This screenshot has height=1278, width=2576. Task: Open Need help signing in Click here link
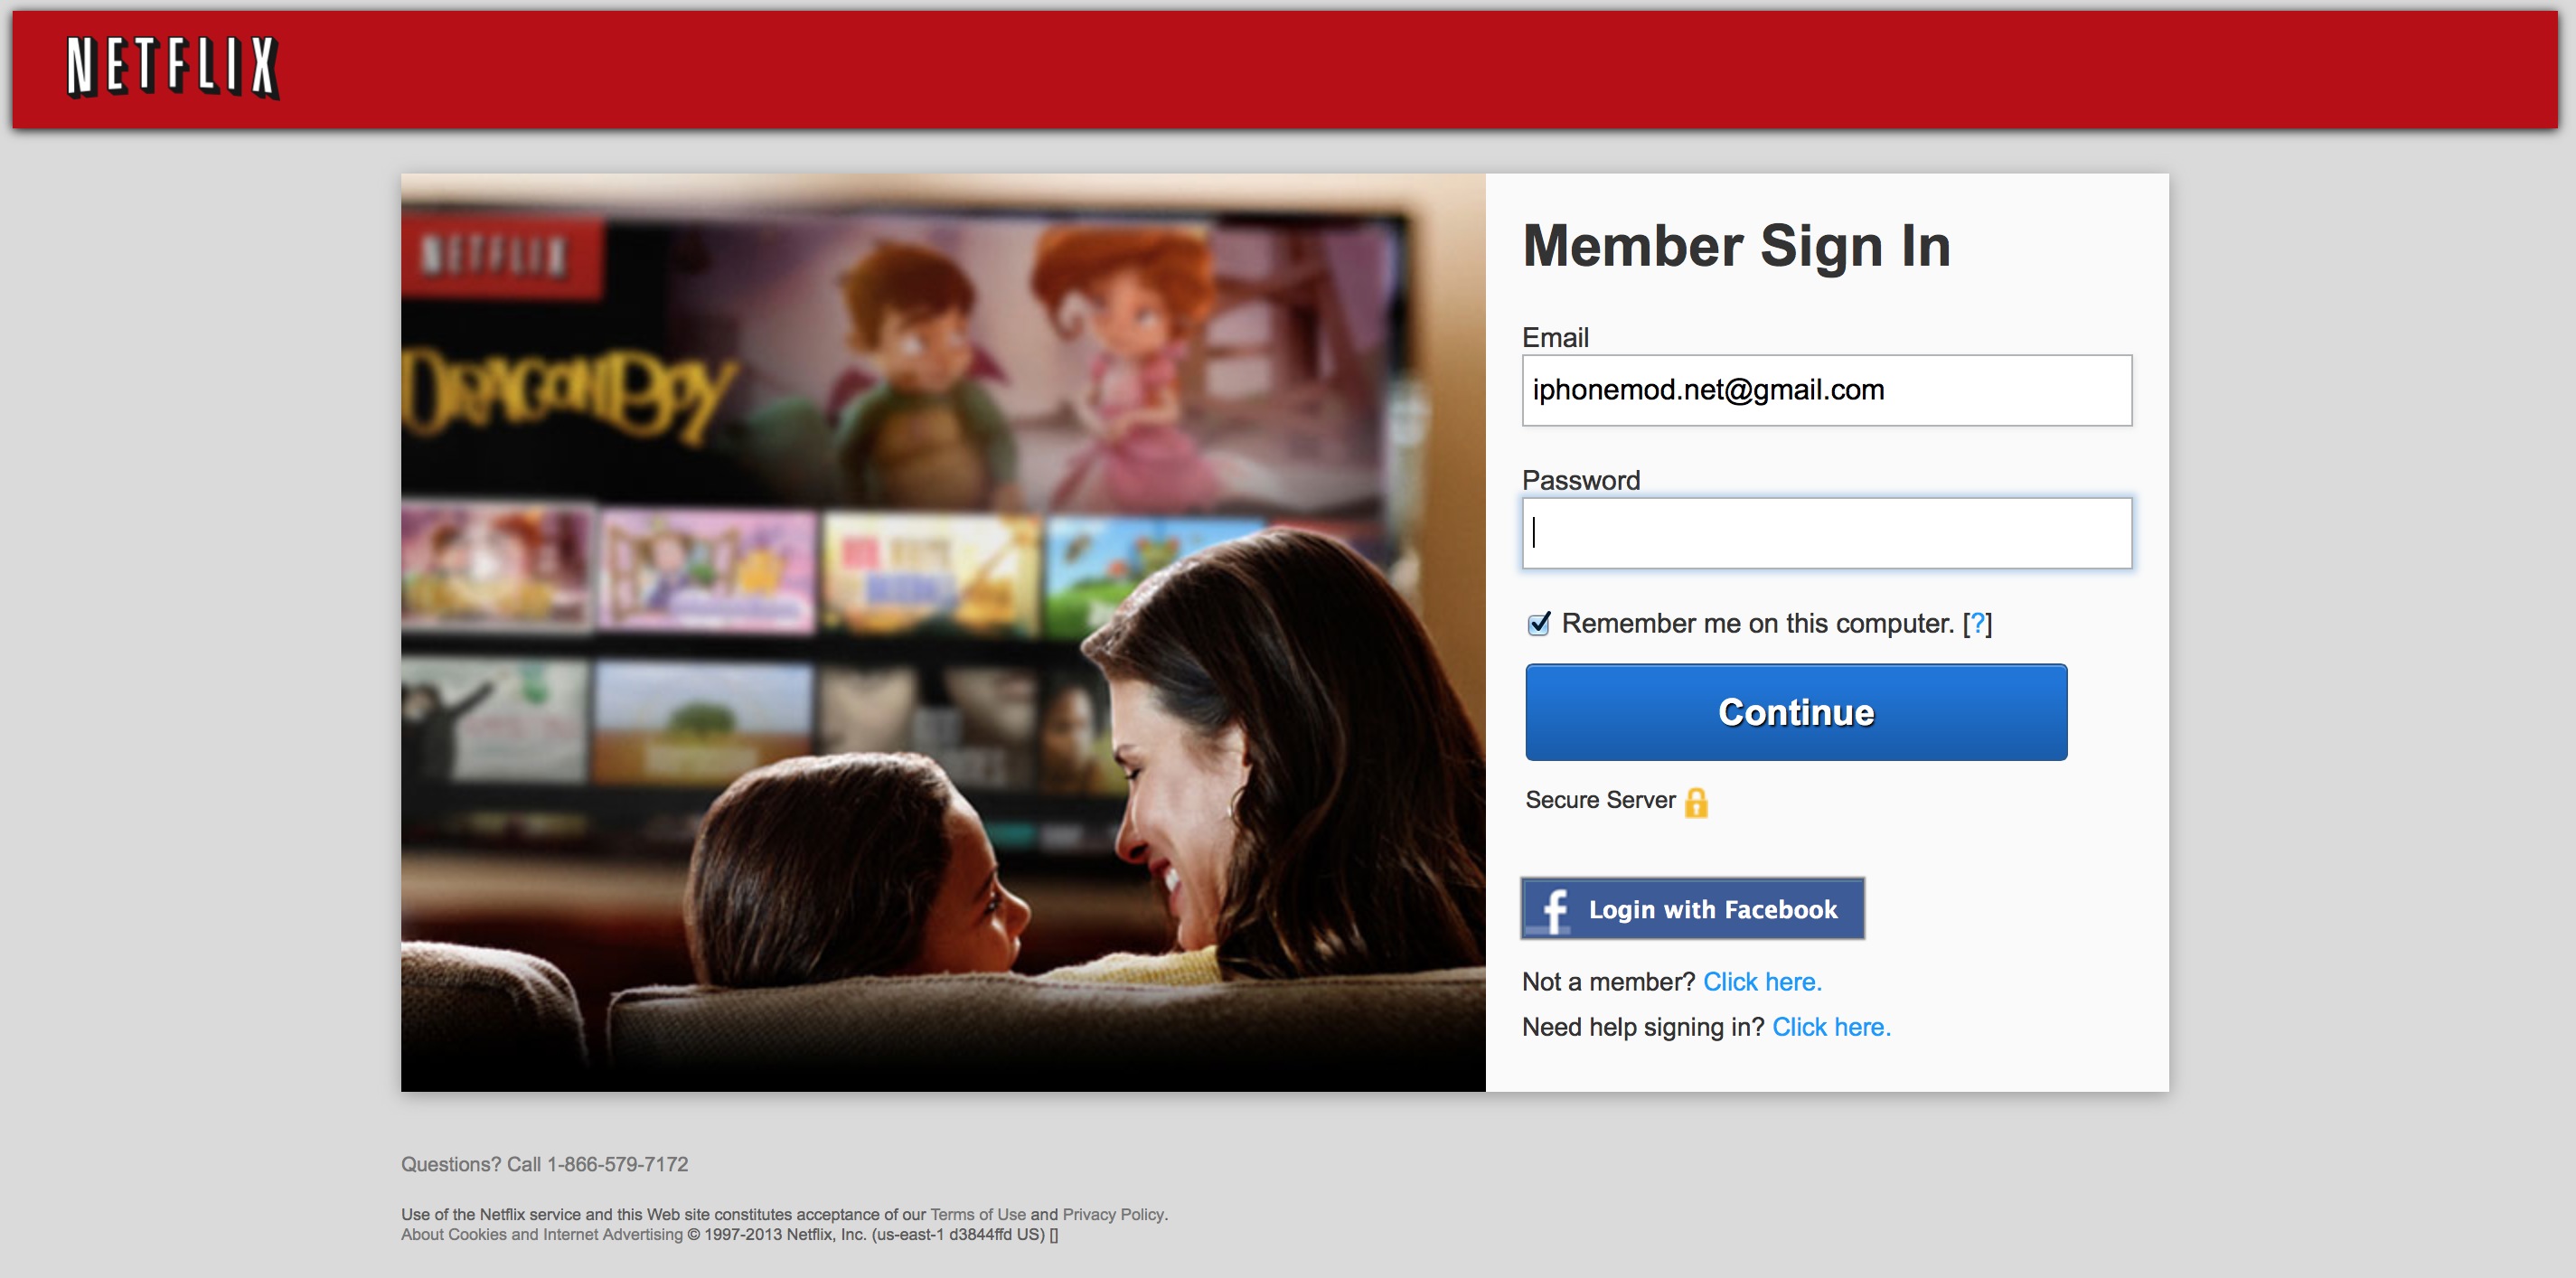1831,1027
